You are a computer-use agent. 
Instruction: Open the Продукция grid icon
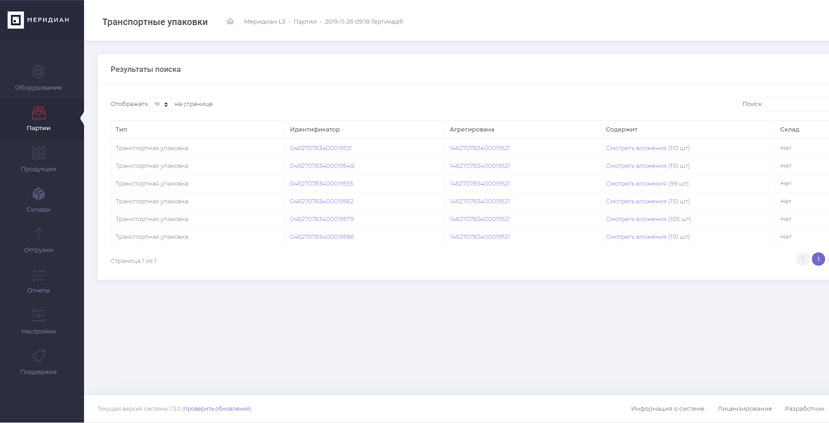point(39,153)
